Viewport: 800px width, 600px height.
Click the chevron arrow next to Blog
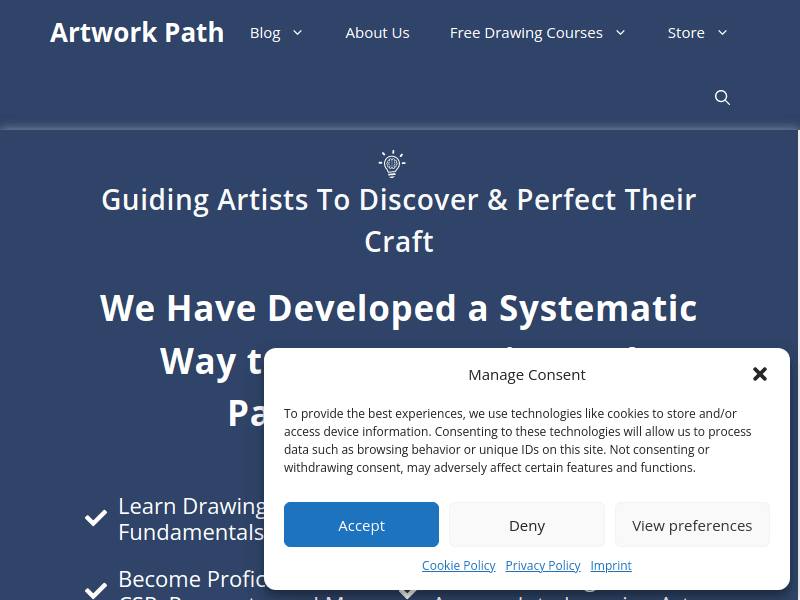tap(298, 32)
